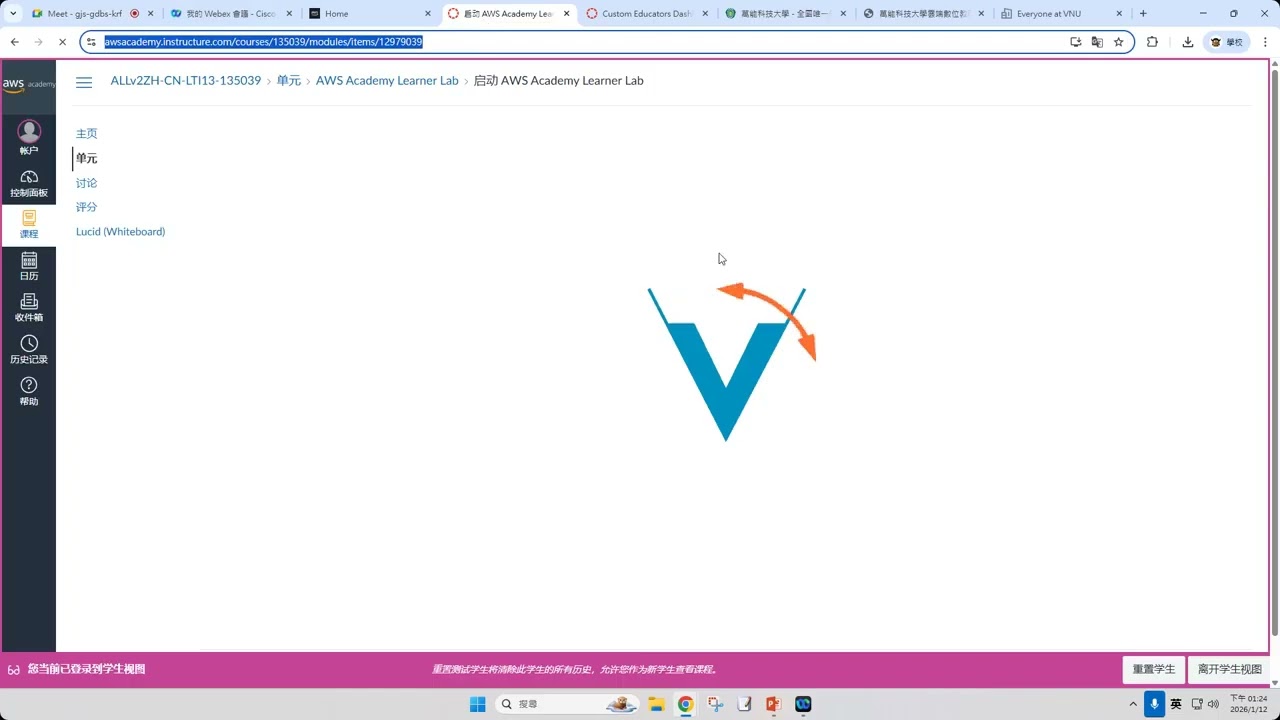The height and width of the screenshot is (720, 1280).
Task: Open the Calendar (日历) sidebar icon
Action: pos(29,267)
